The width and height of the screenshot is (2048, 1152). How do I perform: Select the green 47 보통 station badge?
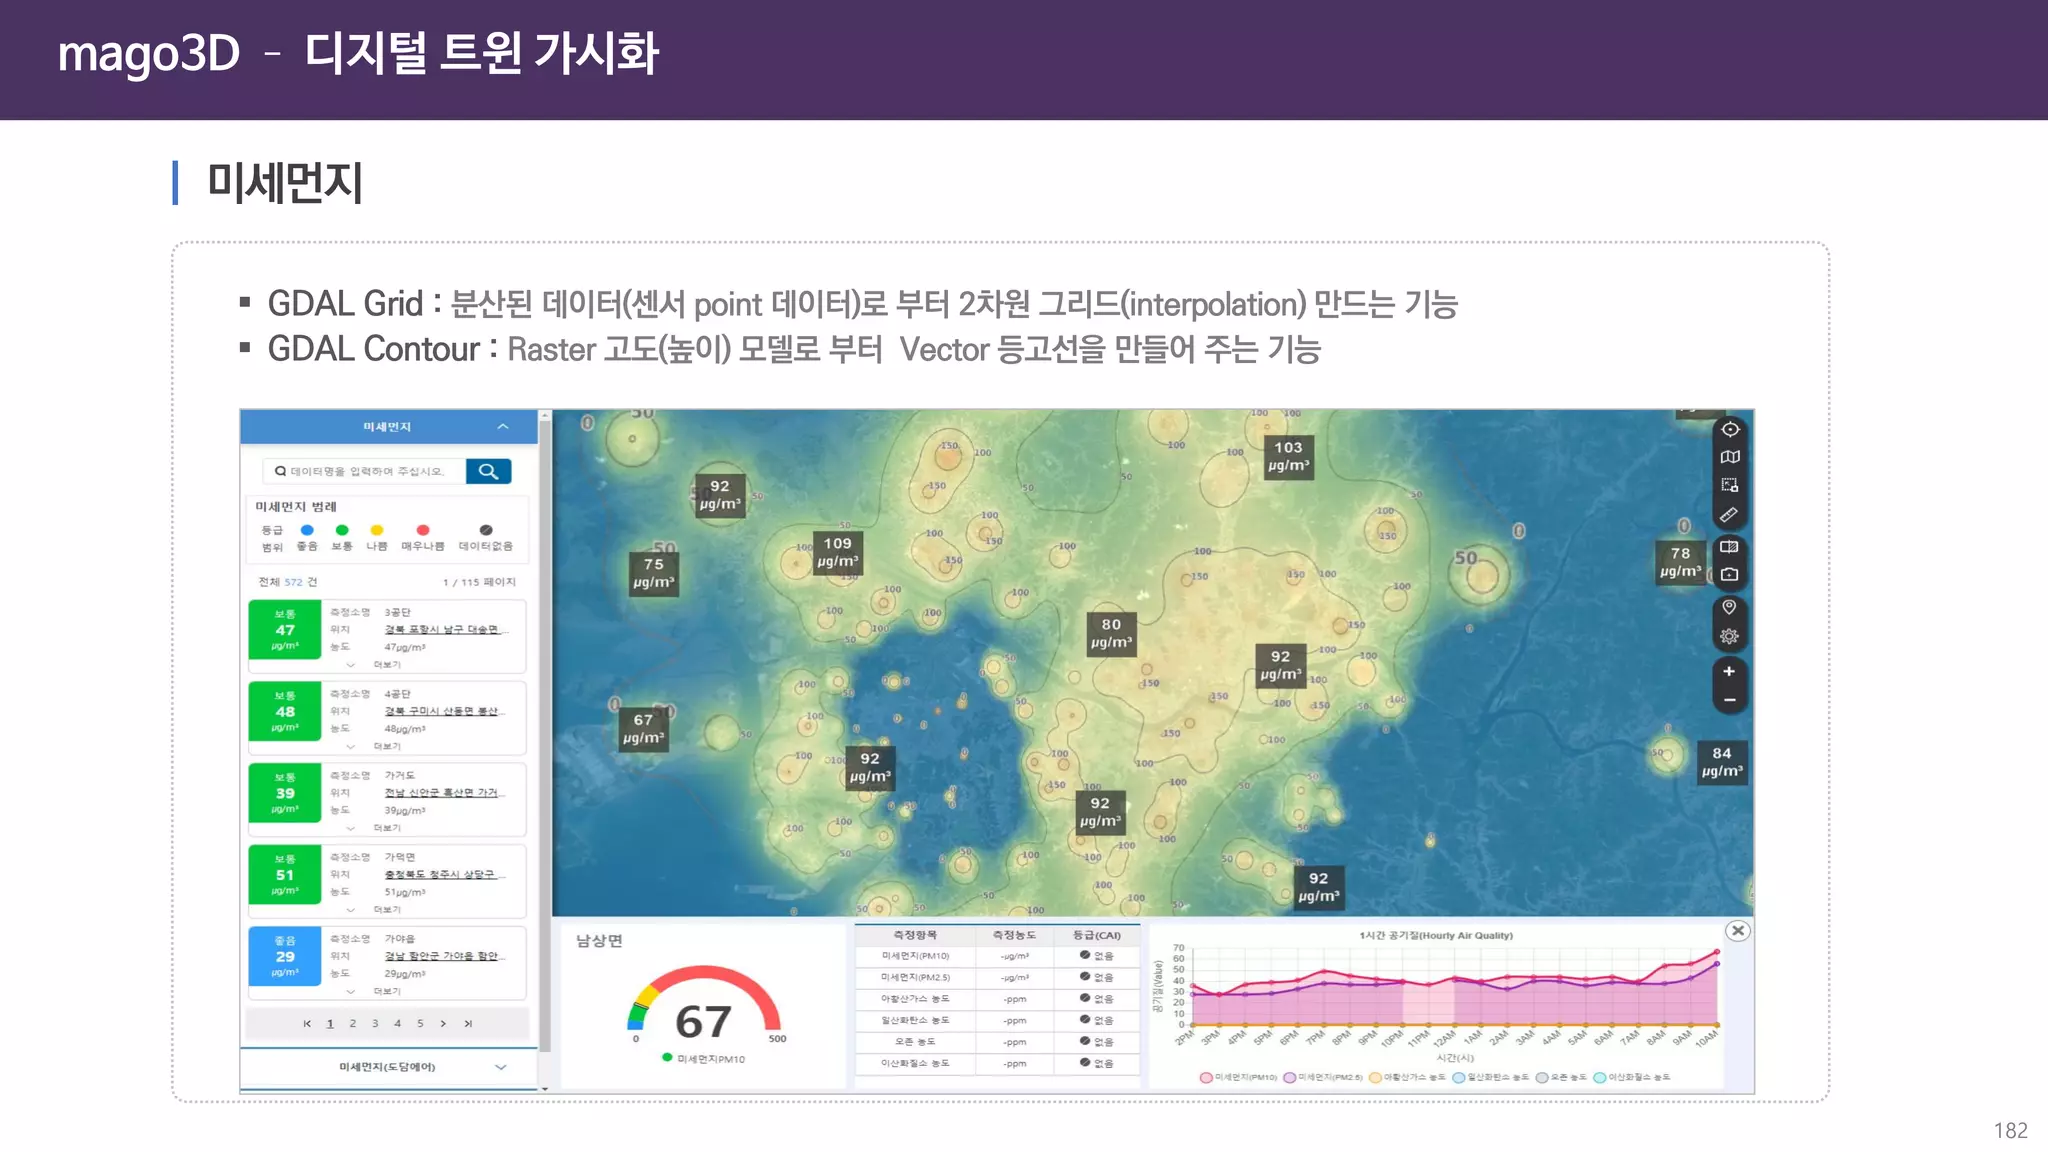click(285, 630)
